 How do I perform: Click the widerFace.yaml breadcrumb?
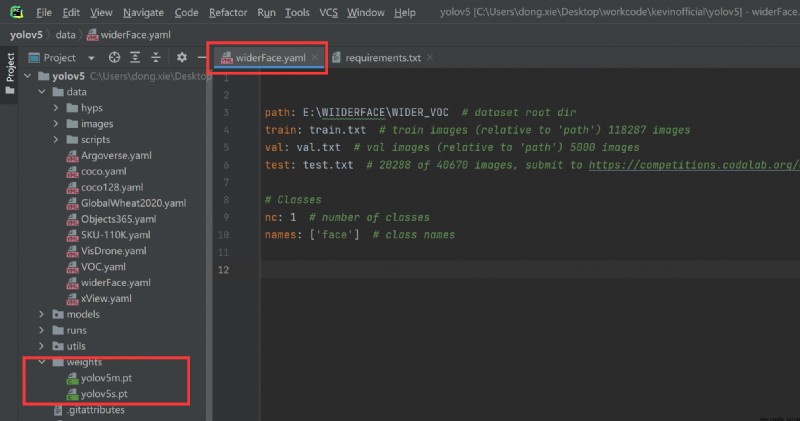coord(129,35)
